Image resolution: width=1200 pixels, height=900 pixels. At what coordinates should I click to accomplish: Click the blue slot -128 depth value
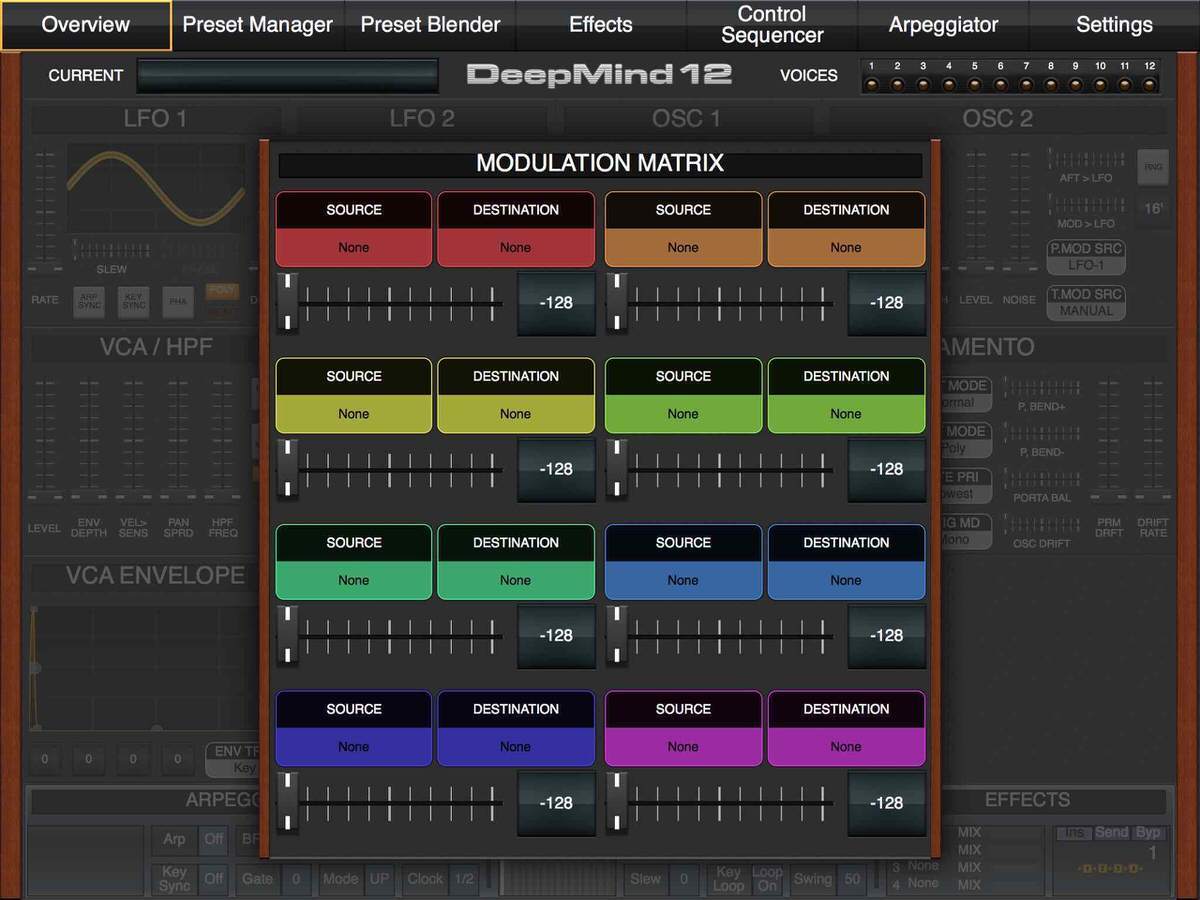[887, 636]
